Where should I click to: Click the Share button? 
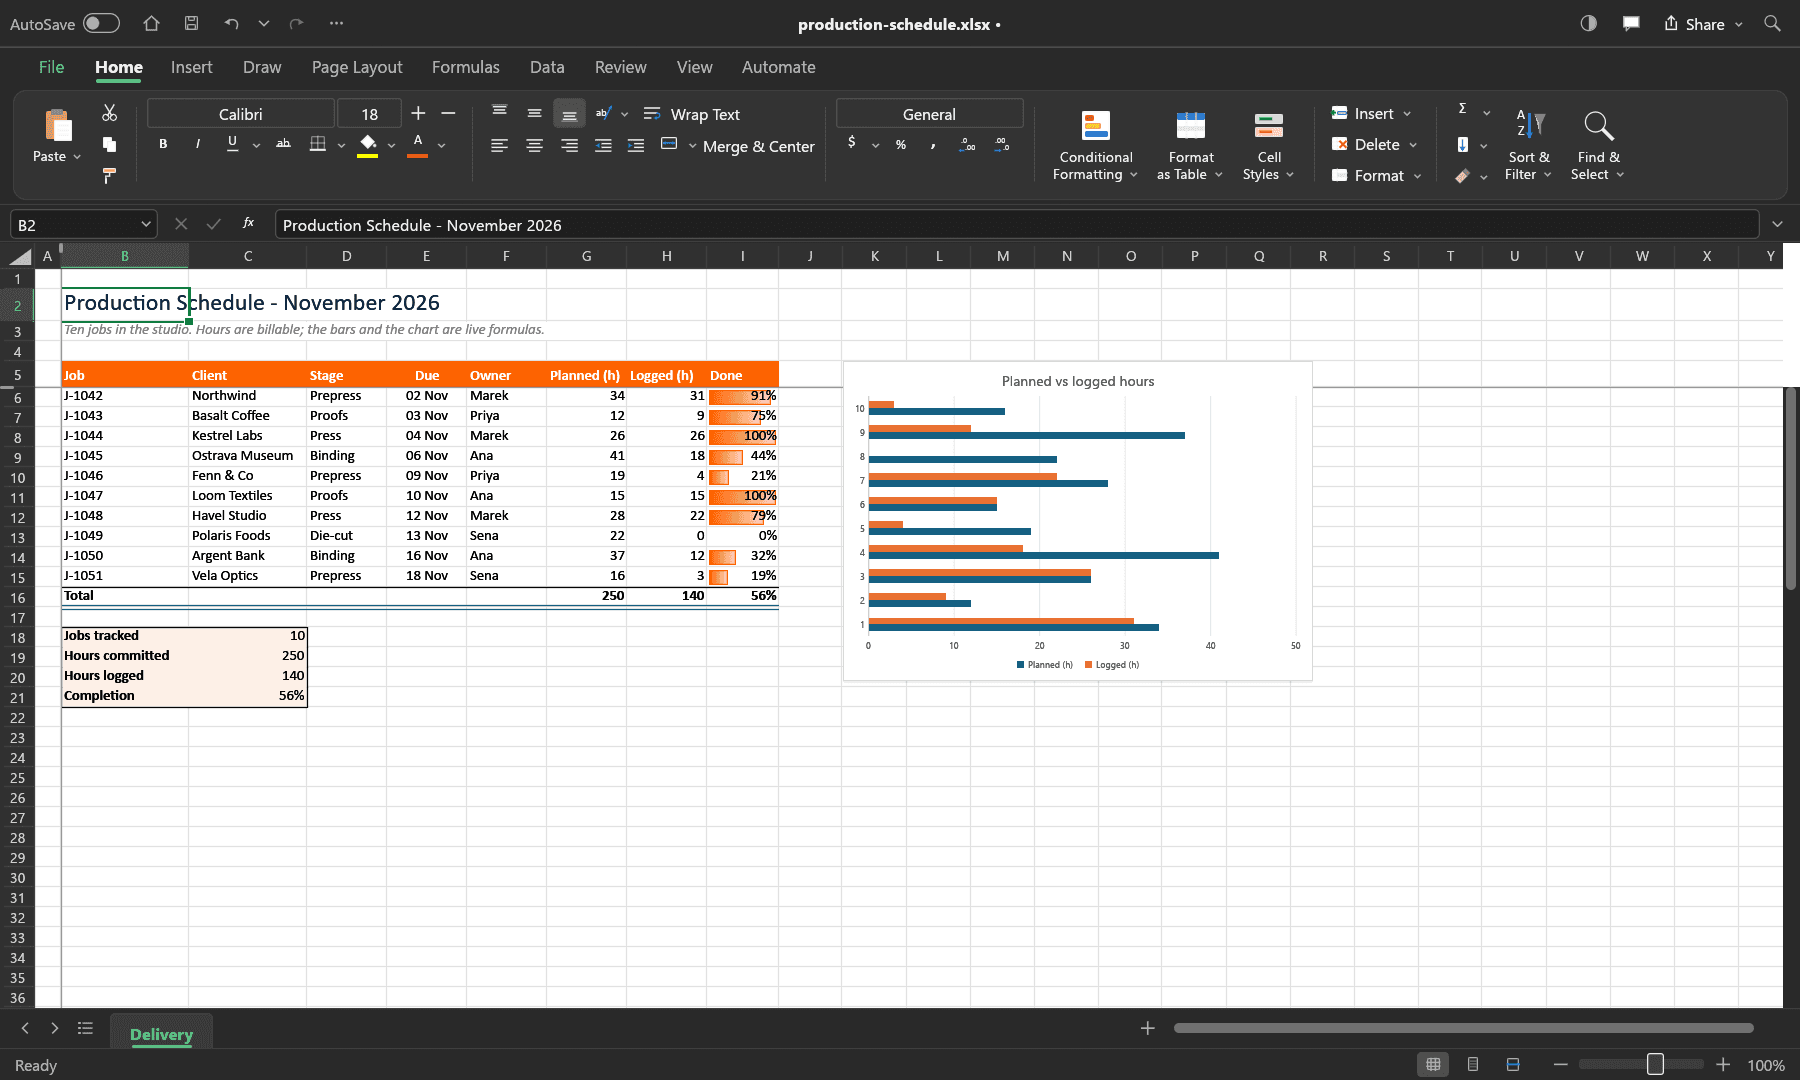coord(1703,24)
